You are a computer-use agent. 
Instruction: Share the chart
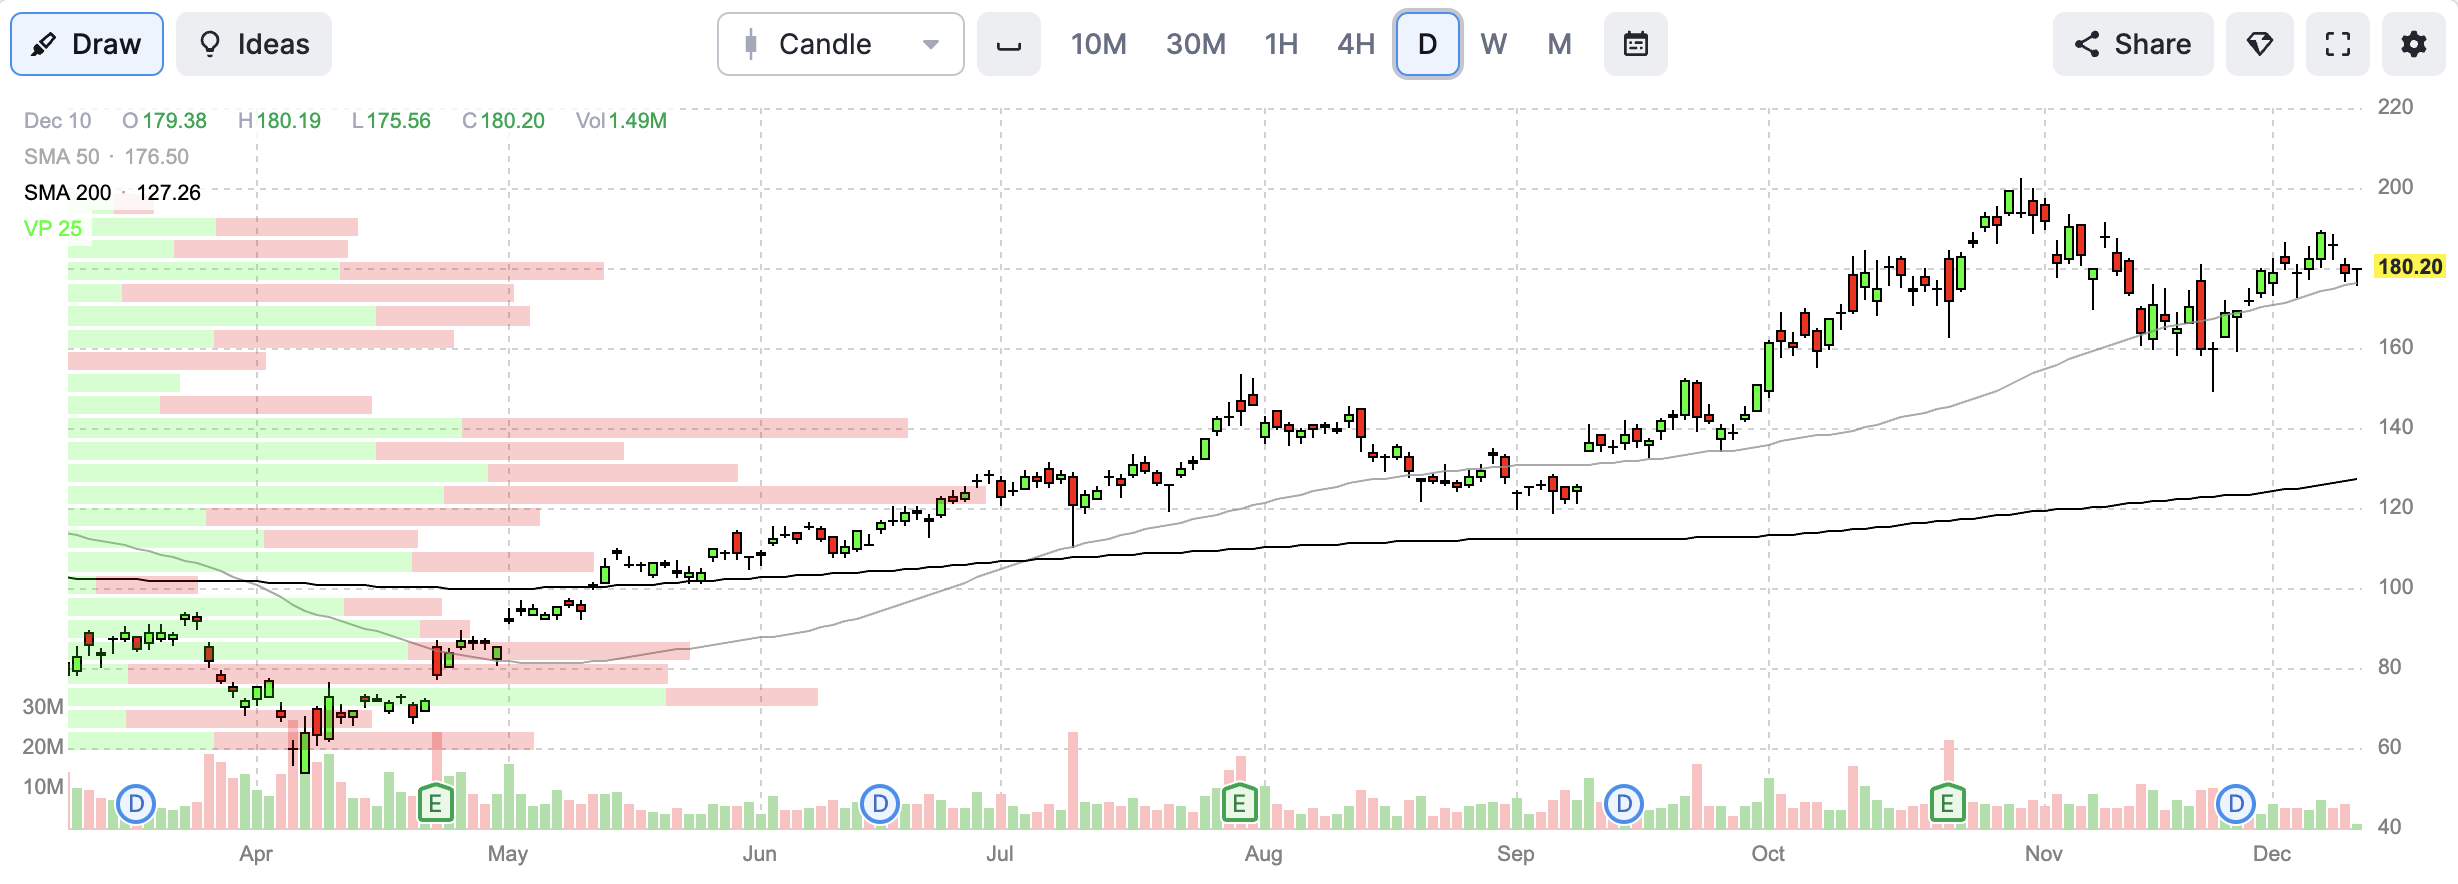tap(2133, 44)
